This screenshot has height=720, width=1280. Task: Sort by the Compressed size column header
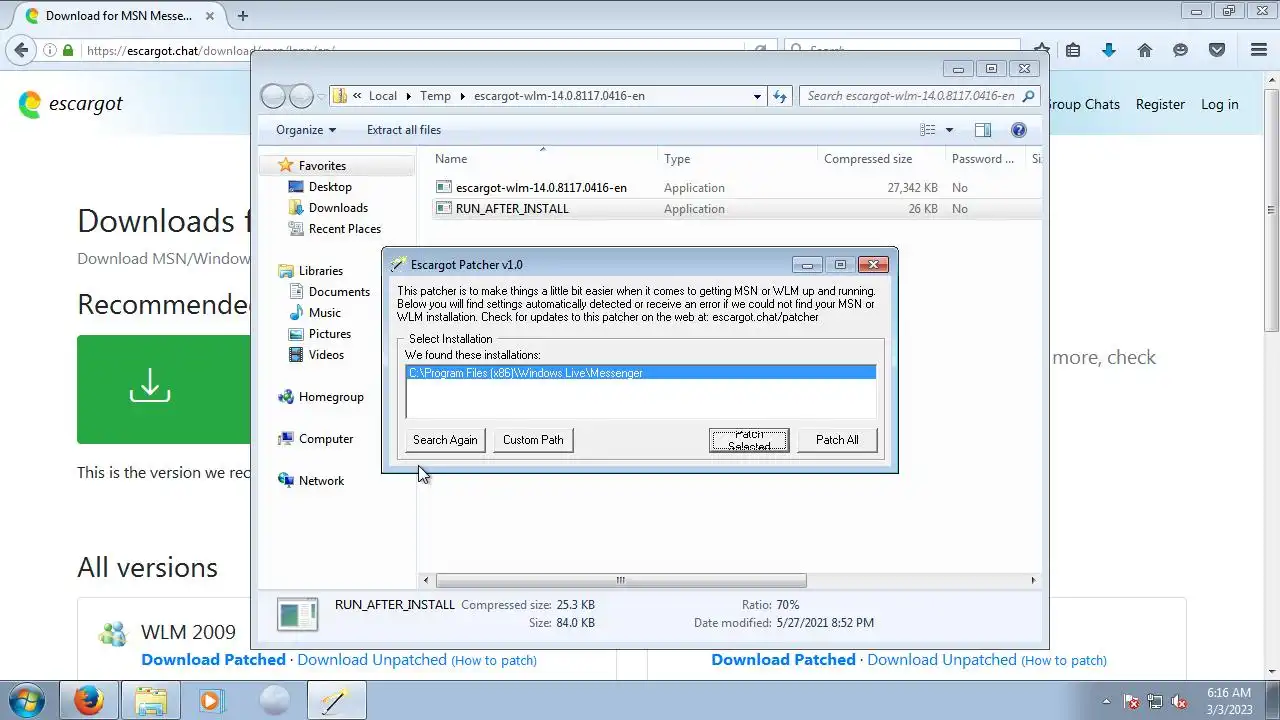(x=868, y=159)
